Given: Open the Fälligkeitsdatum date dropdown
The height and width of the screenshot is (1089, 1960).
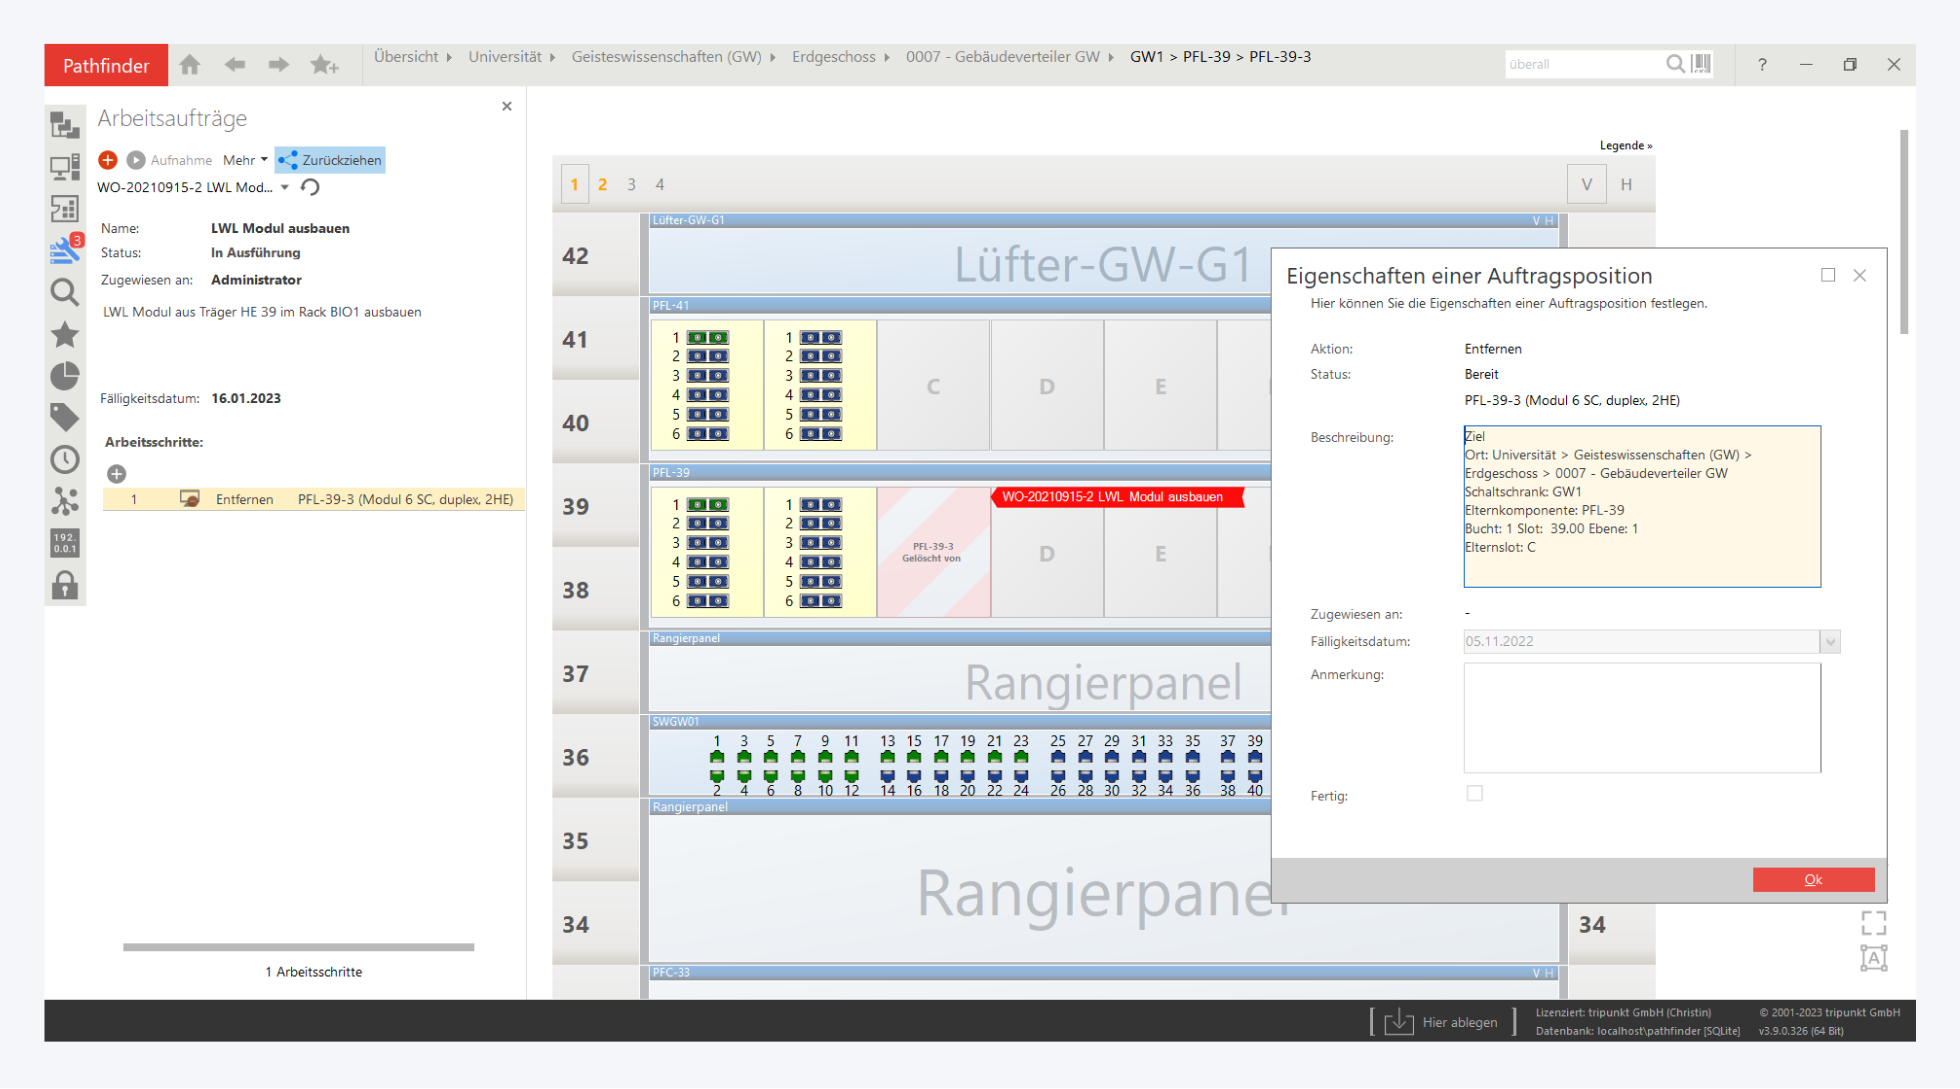Looking at the screenshot, I should [1830, 642].
